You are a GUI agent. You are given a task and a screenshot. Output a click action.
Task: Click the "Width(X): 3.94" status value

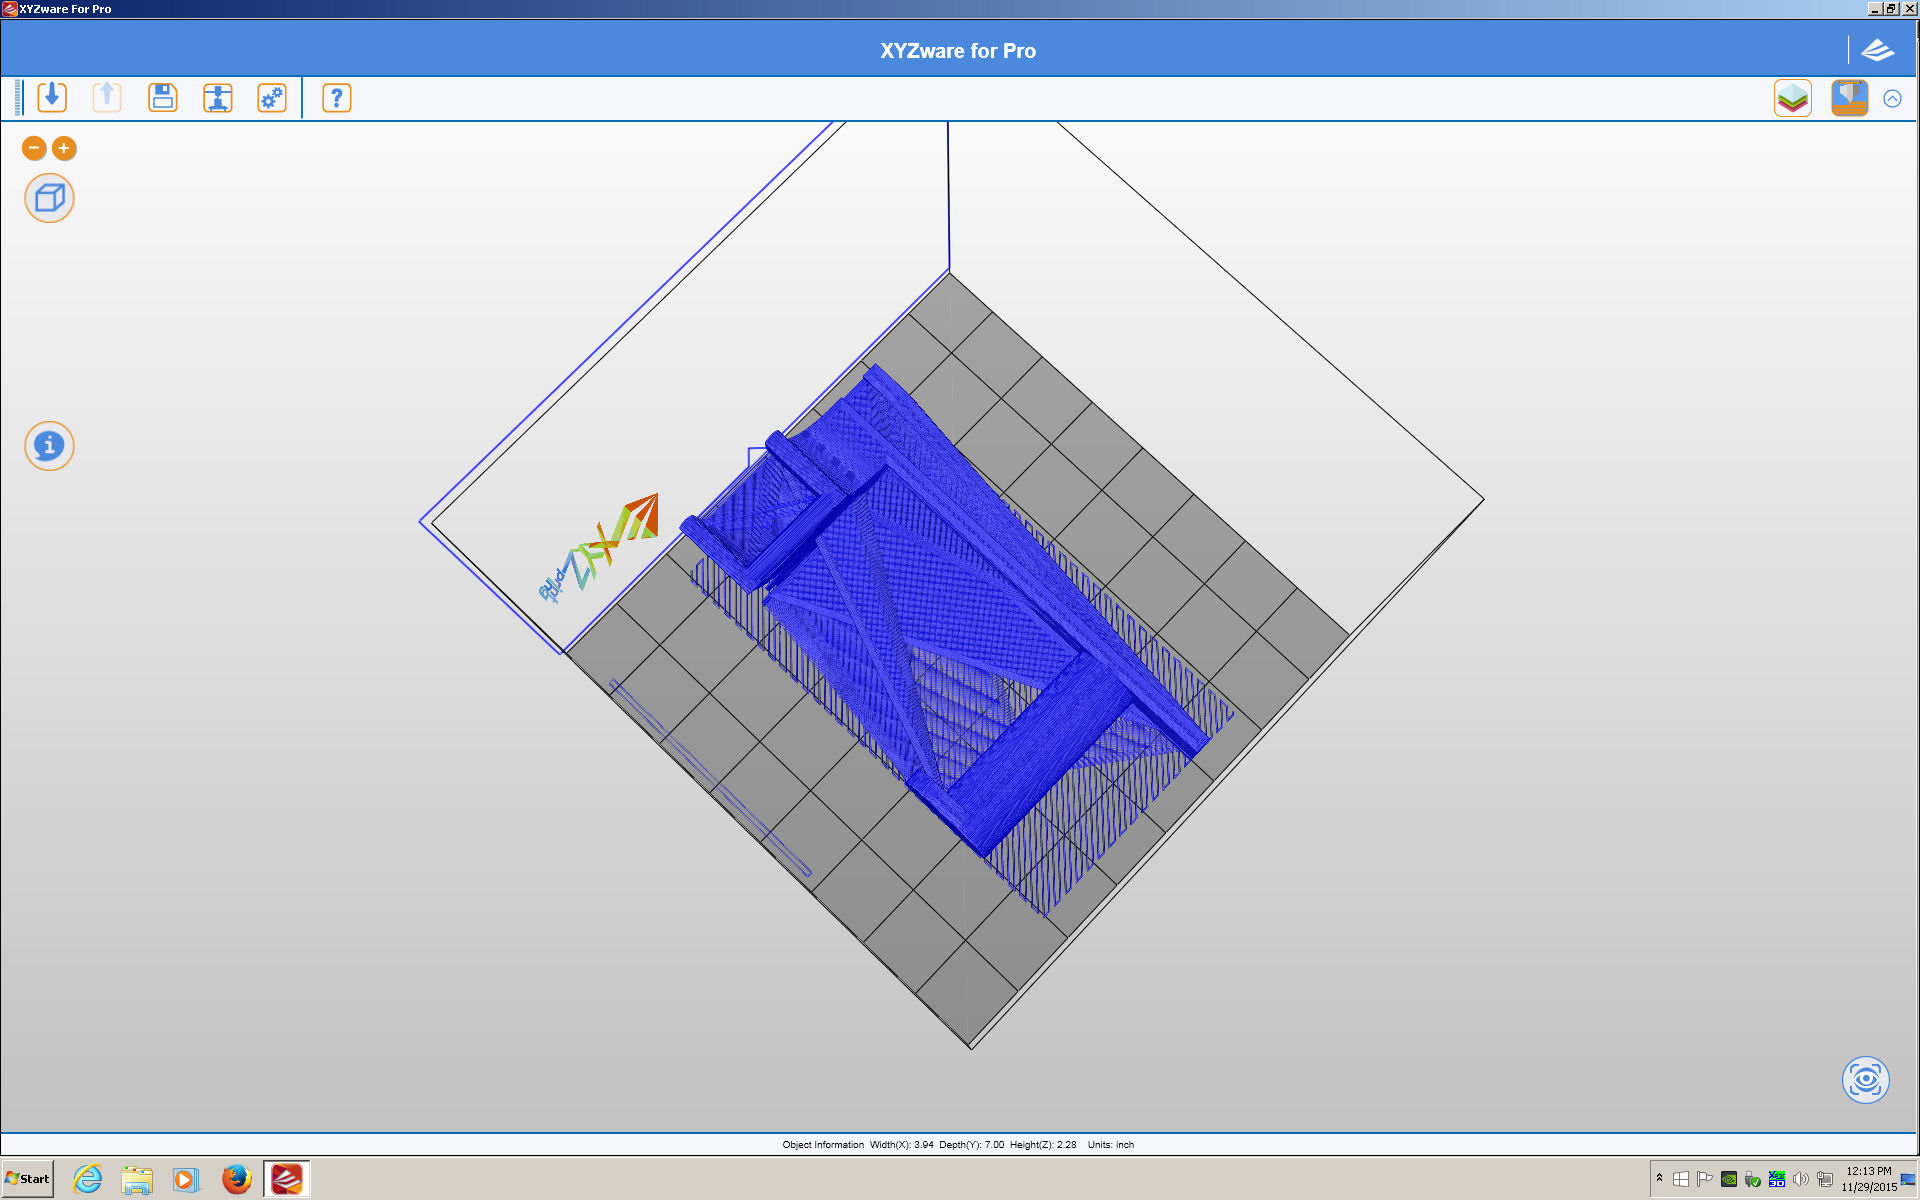click(x=901, y=1145)
